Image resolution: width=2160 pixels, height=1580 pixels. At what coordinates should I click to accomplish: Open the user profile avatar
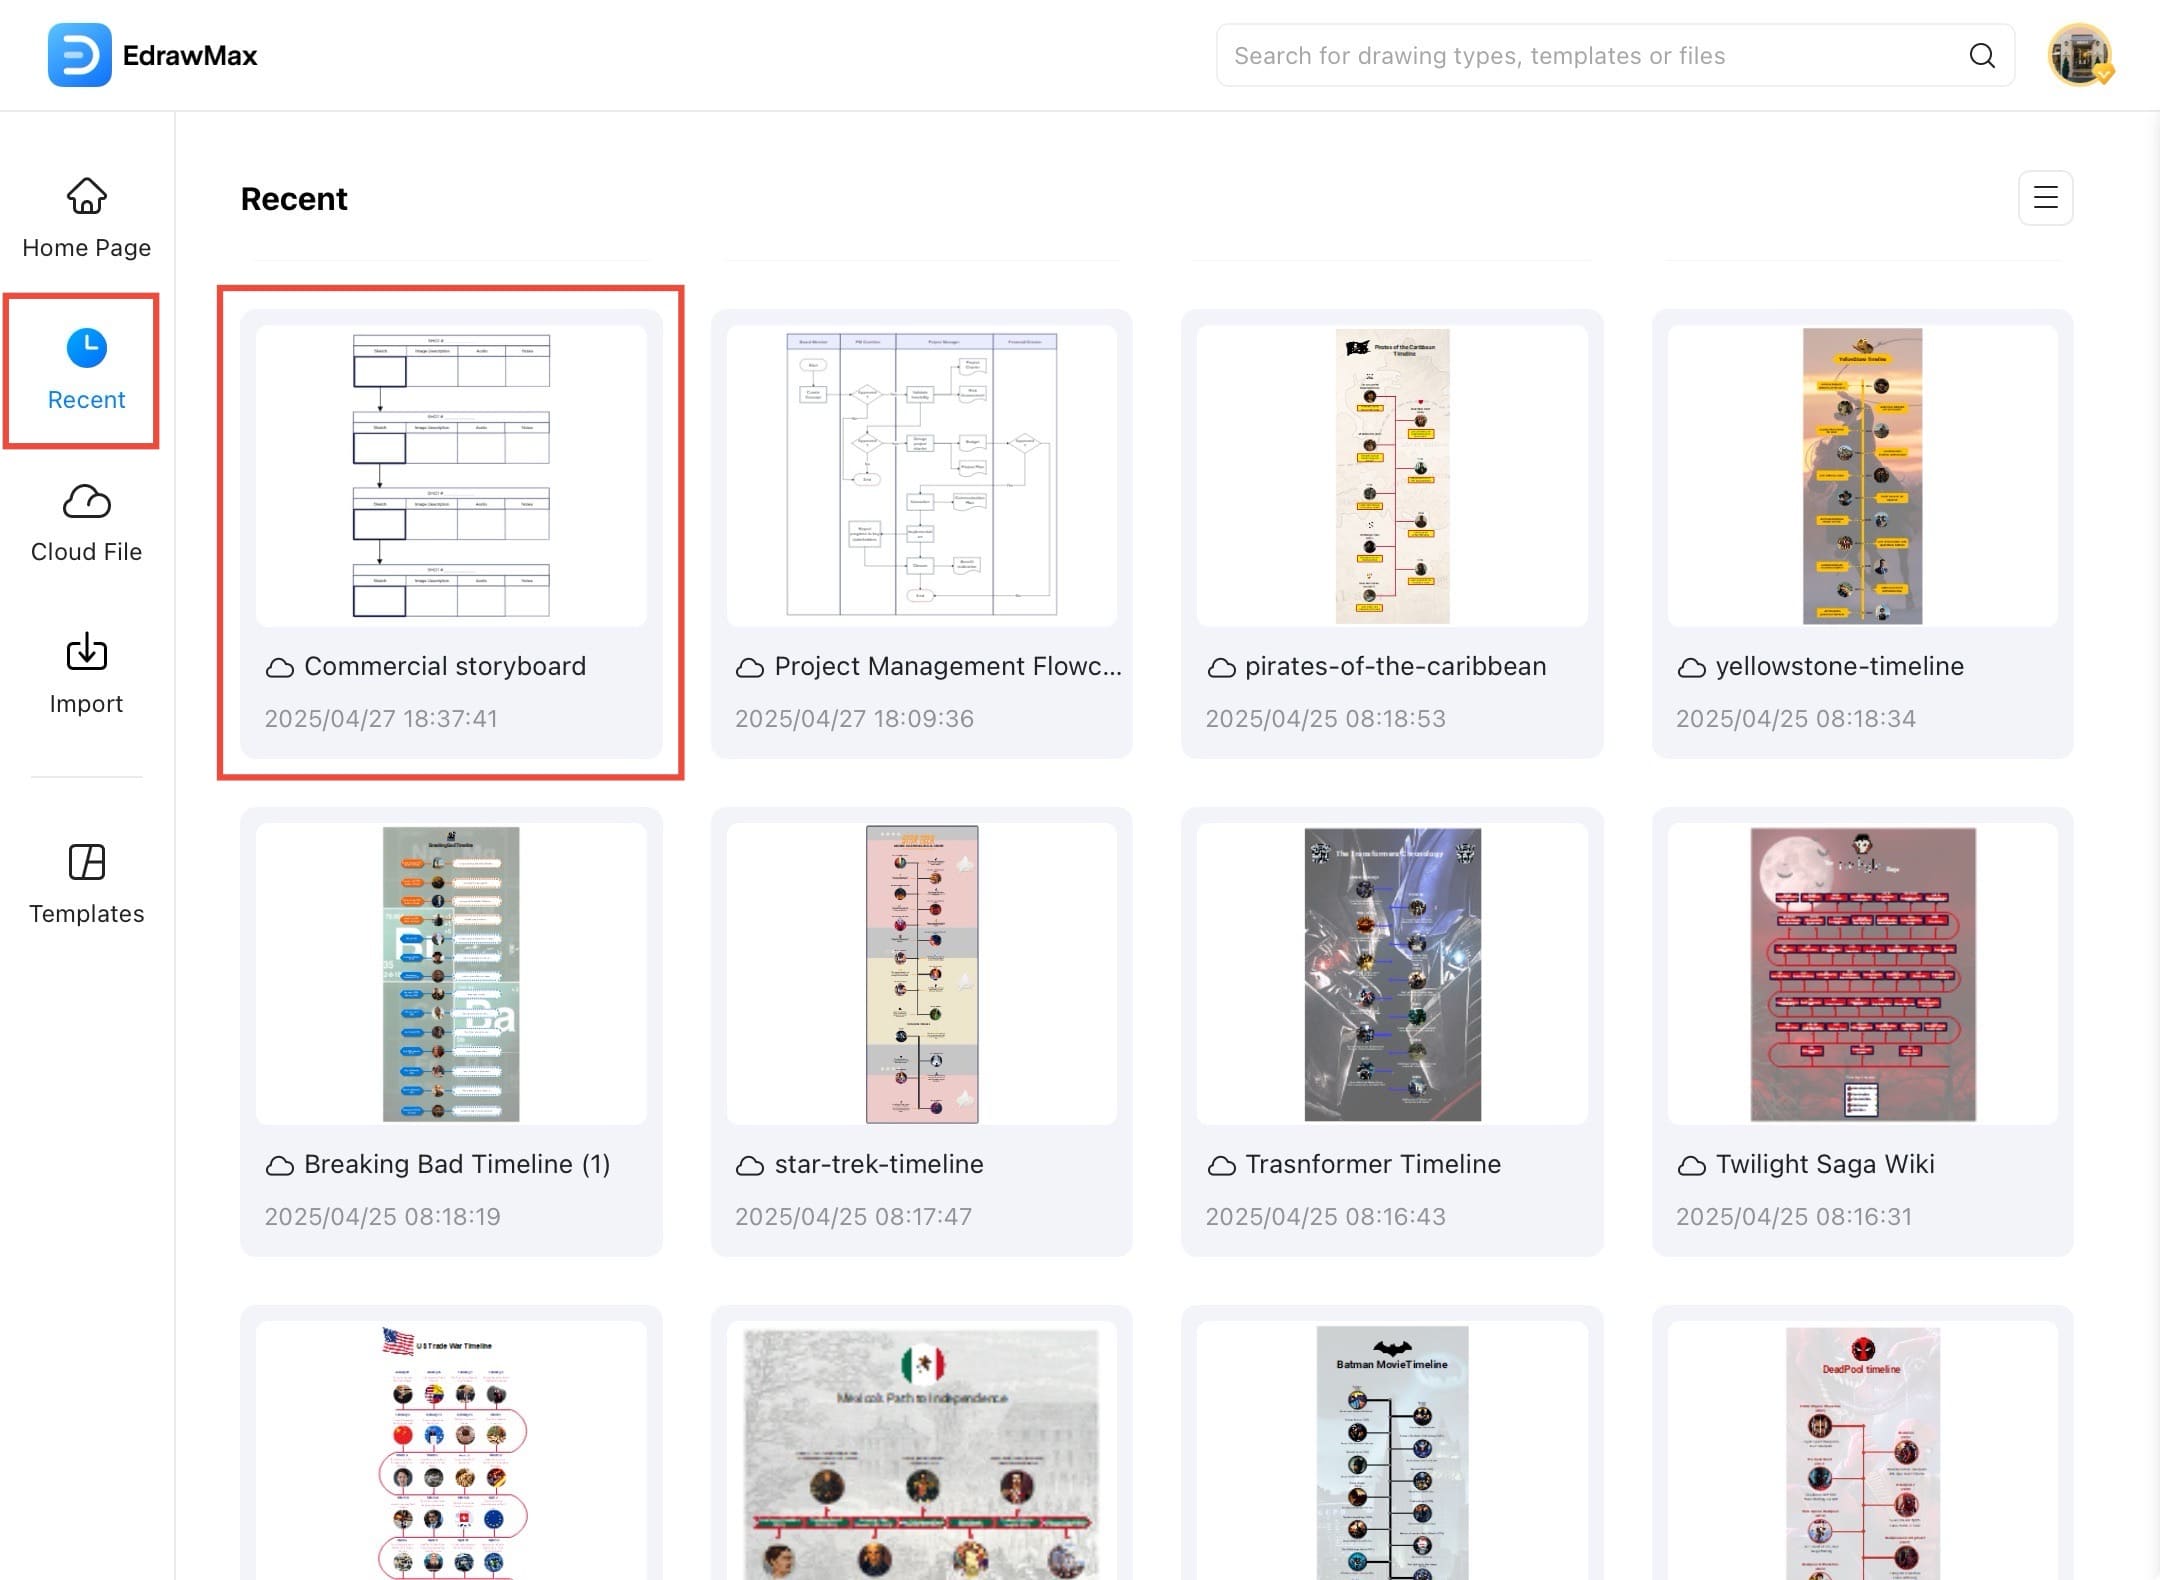[x=2079, y=56]
